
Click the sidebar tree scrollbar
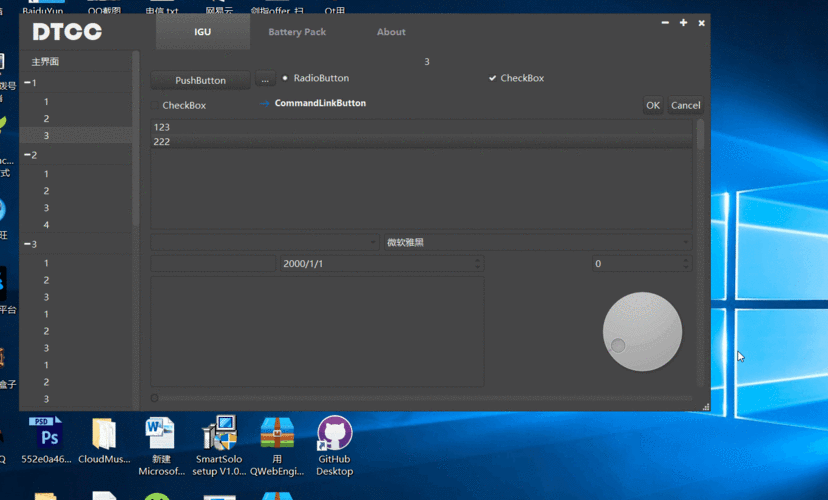[x=136, y=138]
